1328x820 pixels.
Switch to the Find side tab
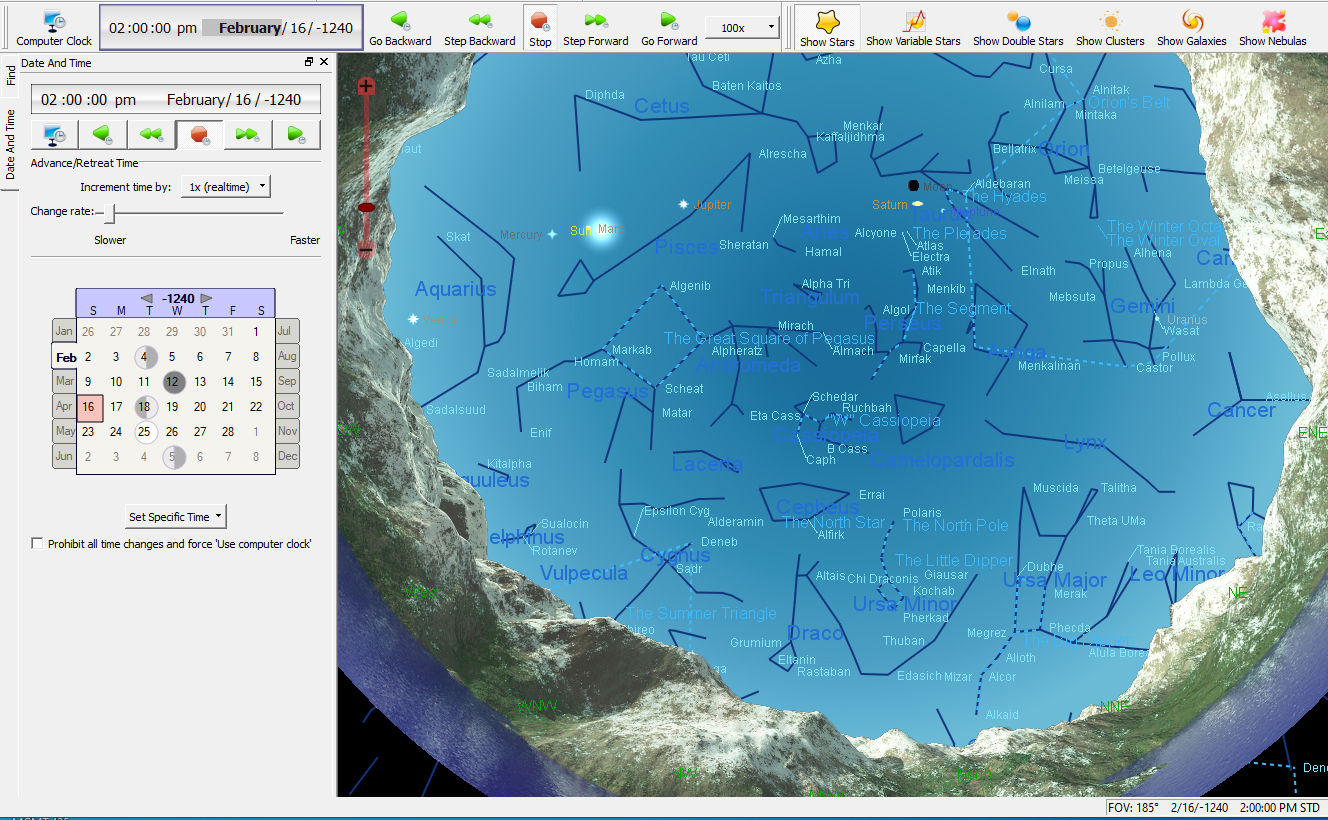[x=10, y=75]
